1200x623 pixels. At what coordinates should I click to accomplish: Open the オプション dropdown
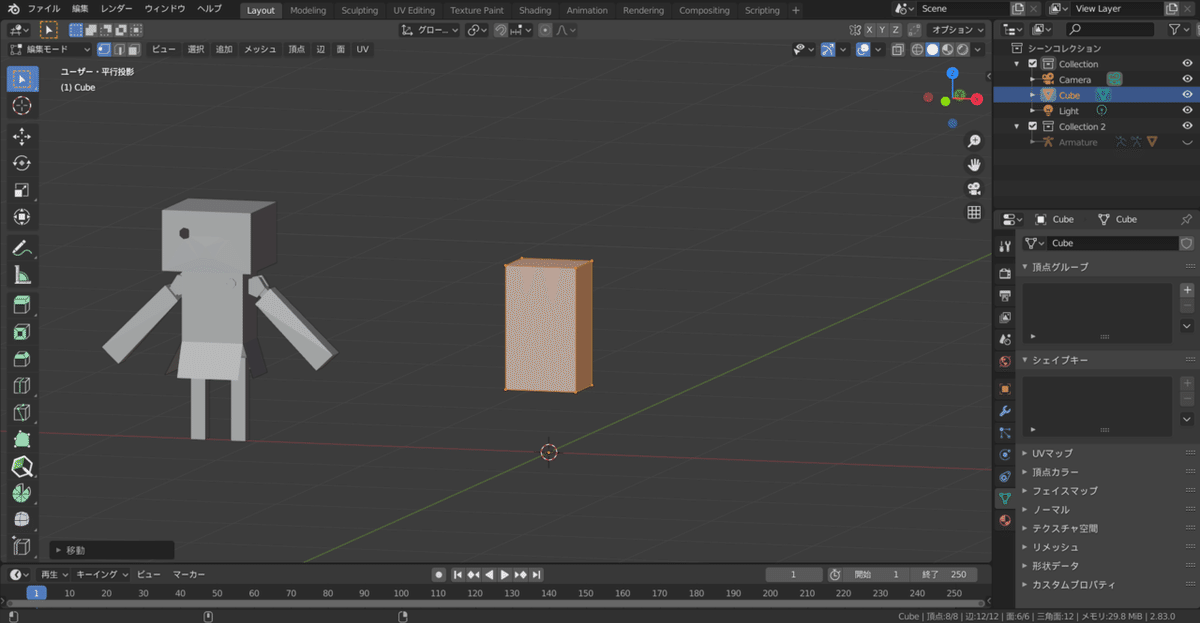tap(954, 30)
